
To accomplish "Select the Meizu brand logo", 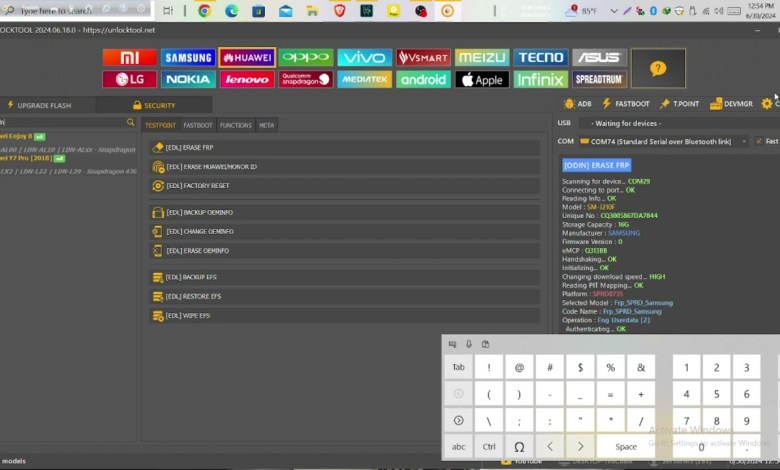I will click(x=482, y=58).
